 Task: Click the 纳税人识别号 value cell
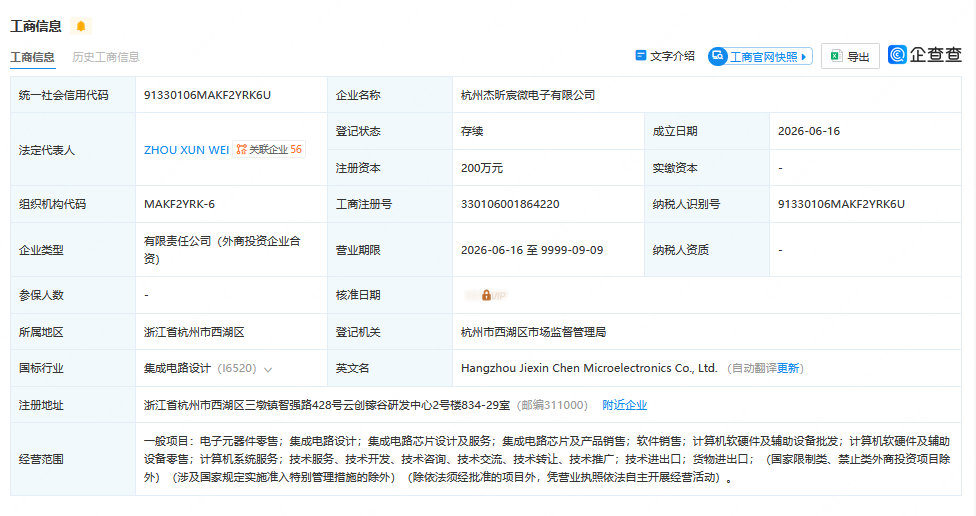pyautogui.click(x=865, y=204)
